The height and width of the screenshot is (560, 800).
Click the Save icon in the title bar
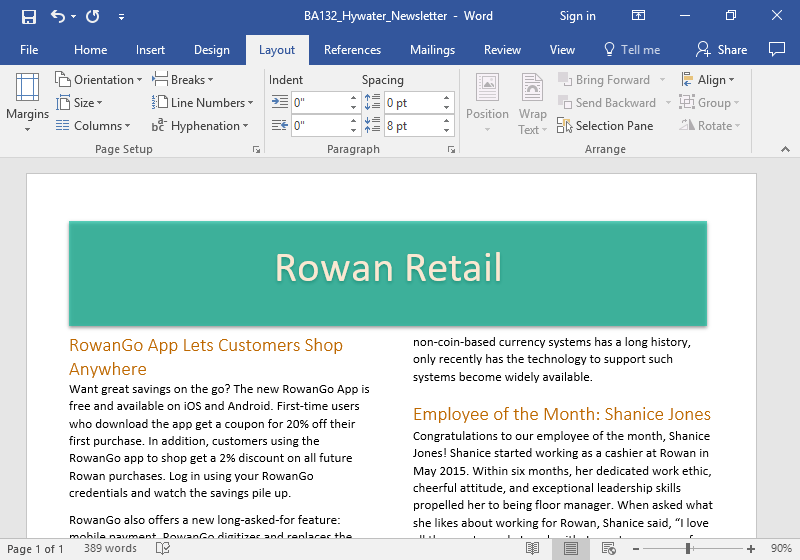(28, 16)
